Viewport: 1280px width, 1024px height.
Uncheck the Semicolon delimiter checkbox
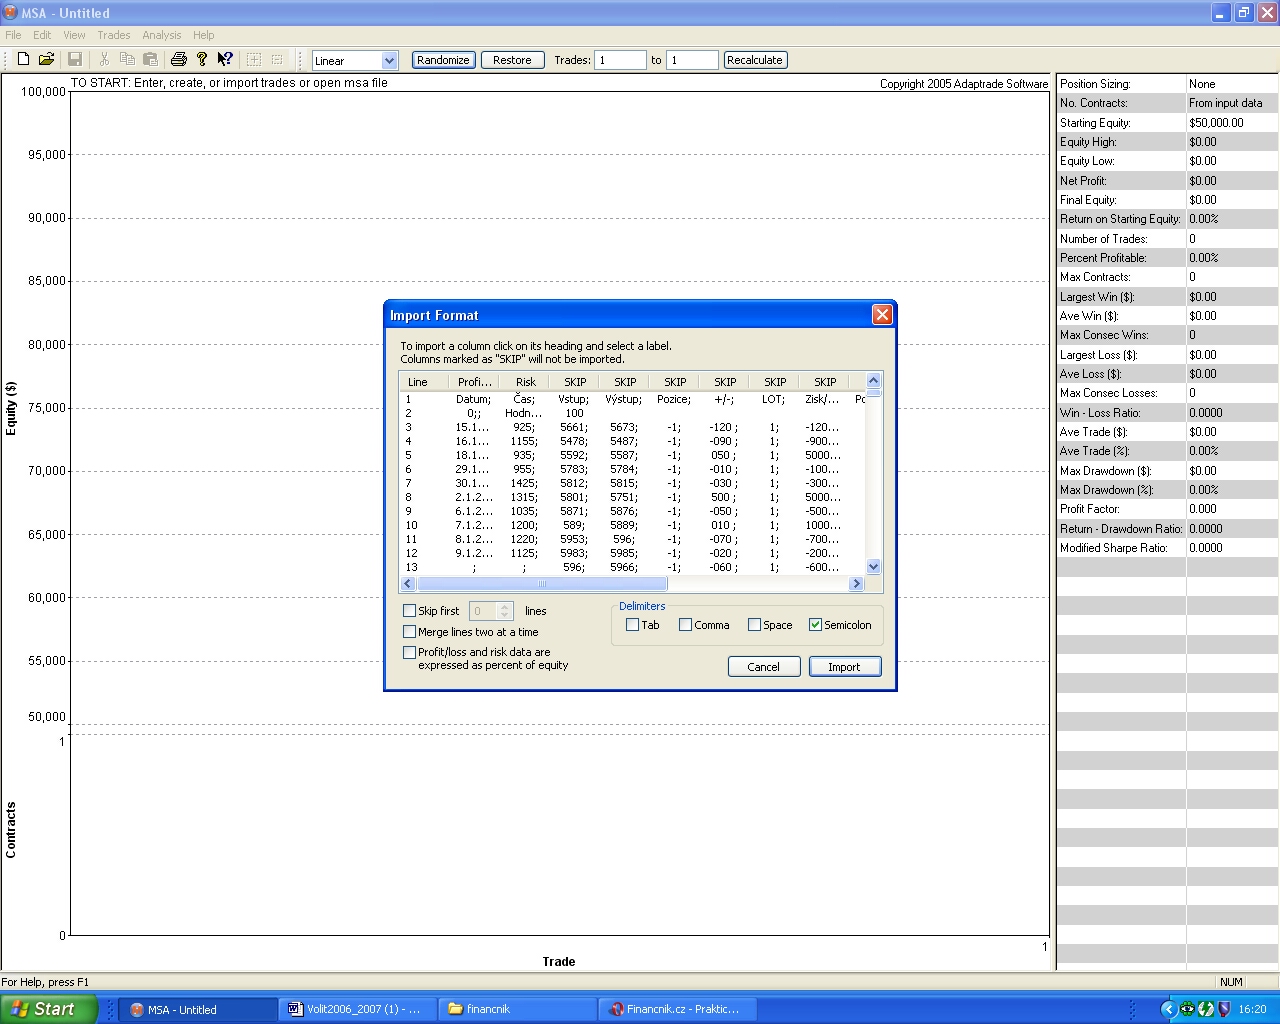pyautogui.click(x=815, y=625)
